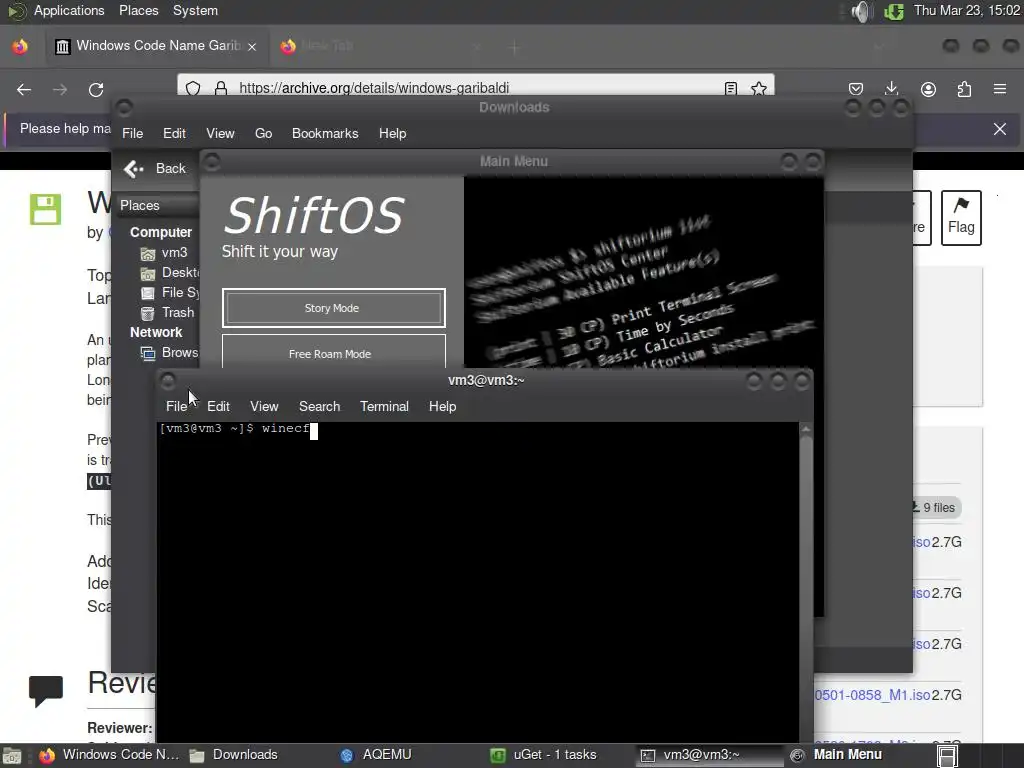
Task: Open Help menu in Downloads window
Action: [x=392, y=133]
